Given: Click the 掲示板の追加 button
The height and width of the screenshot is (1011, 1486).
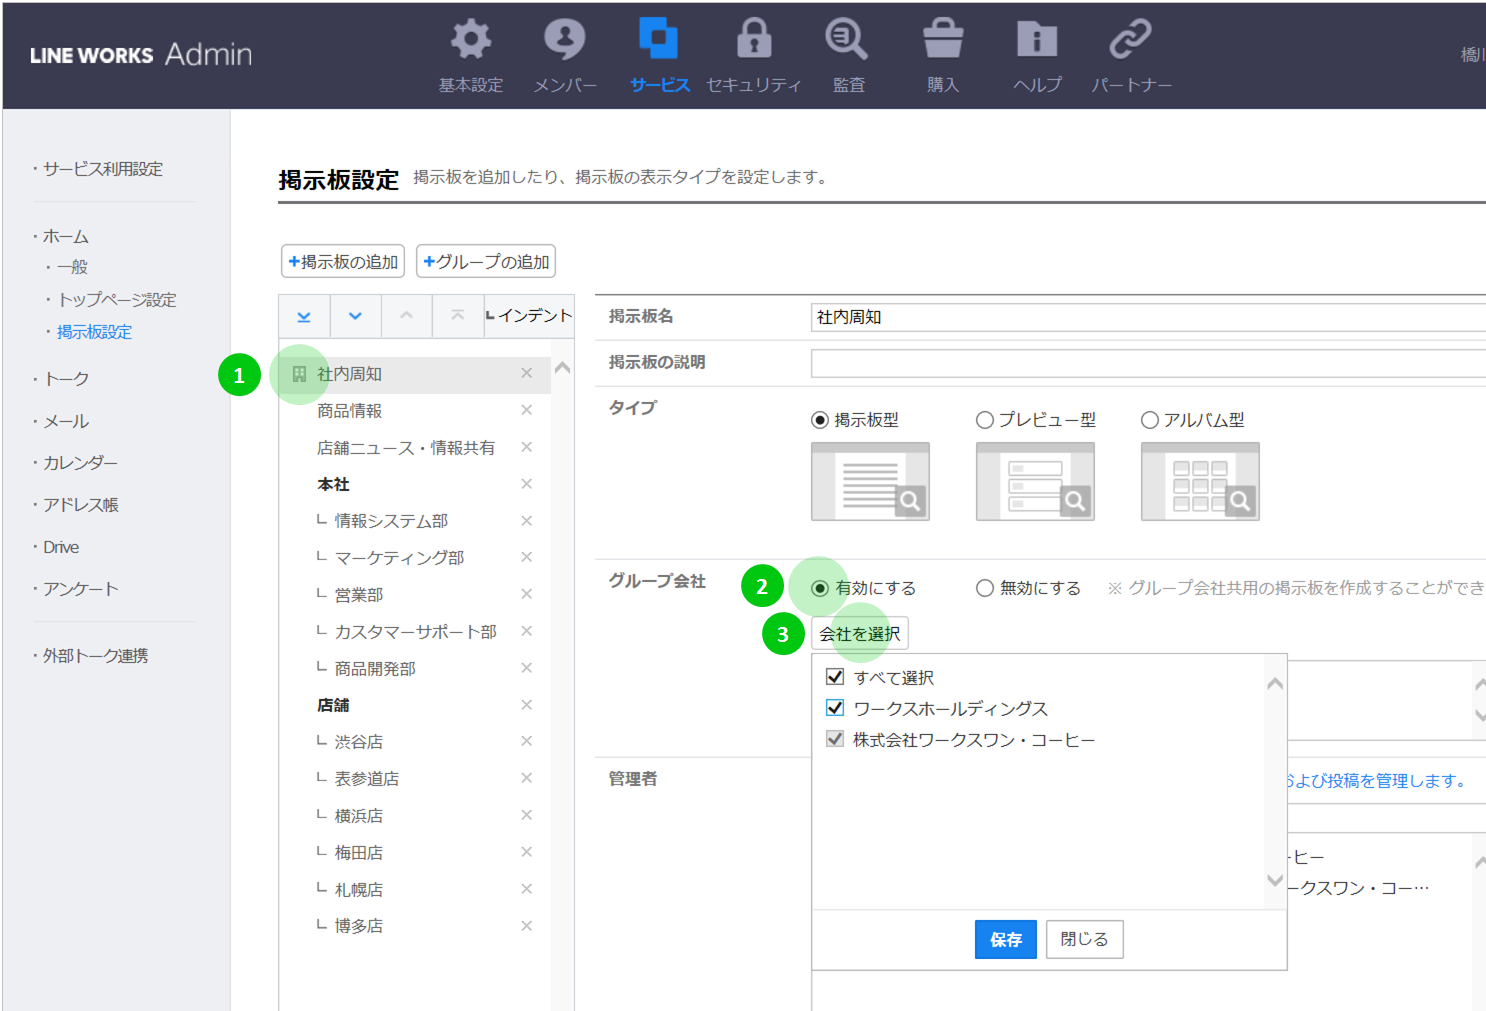Looking at the screenshot, I should click(x=343, y=262).
